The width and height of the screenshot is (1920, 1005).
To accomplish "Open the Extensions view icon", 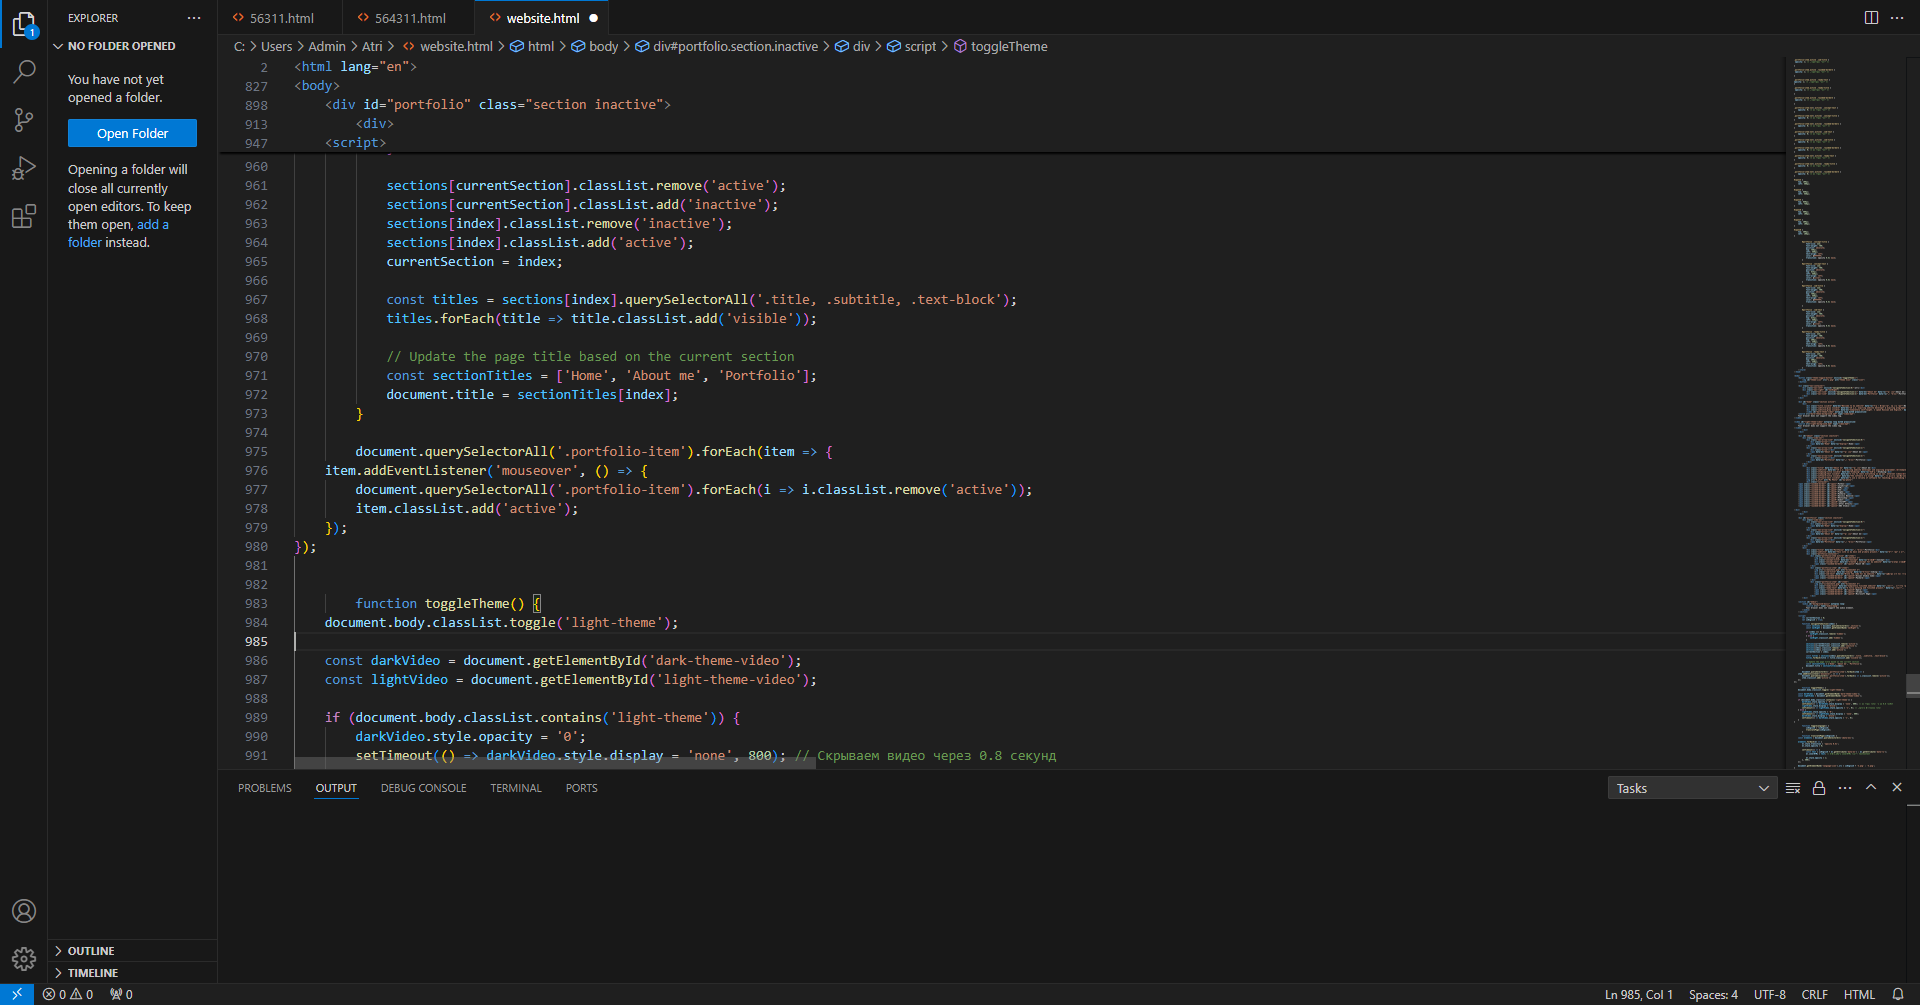I will coord(24,216).
